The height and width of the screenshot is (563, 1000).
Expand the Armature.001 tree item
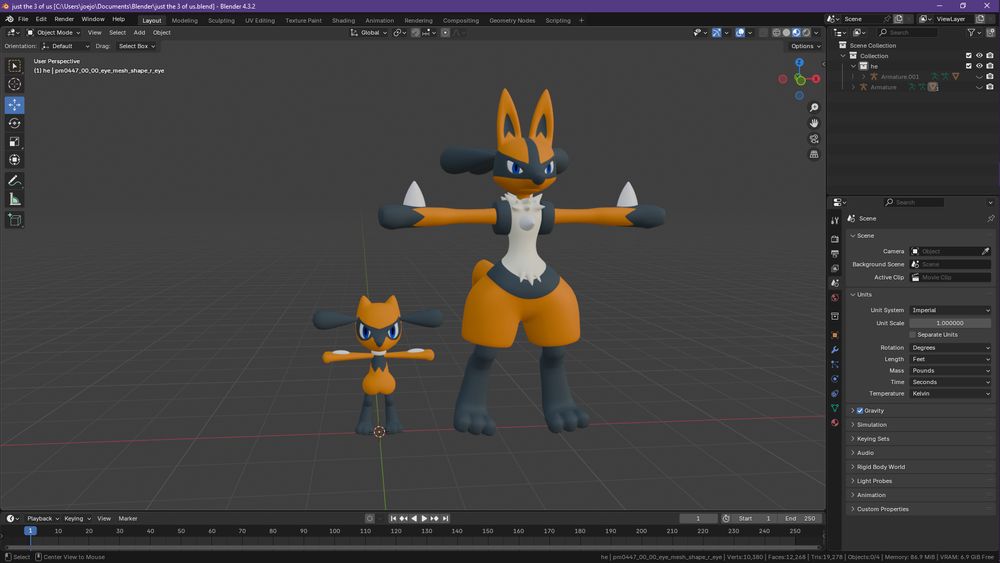pyautogui.click(x=864, y=77)
